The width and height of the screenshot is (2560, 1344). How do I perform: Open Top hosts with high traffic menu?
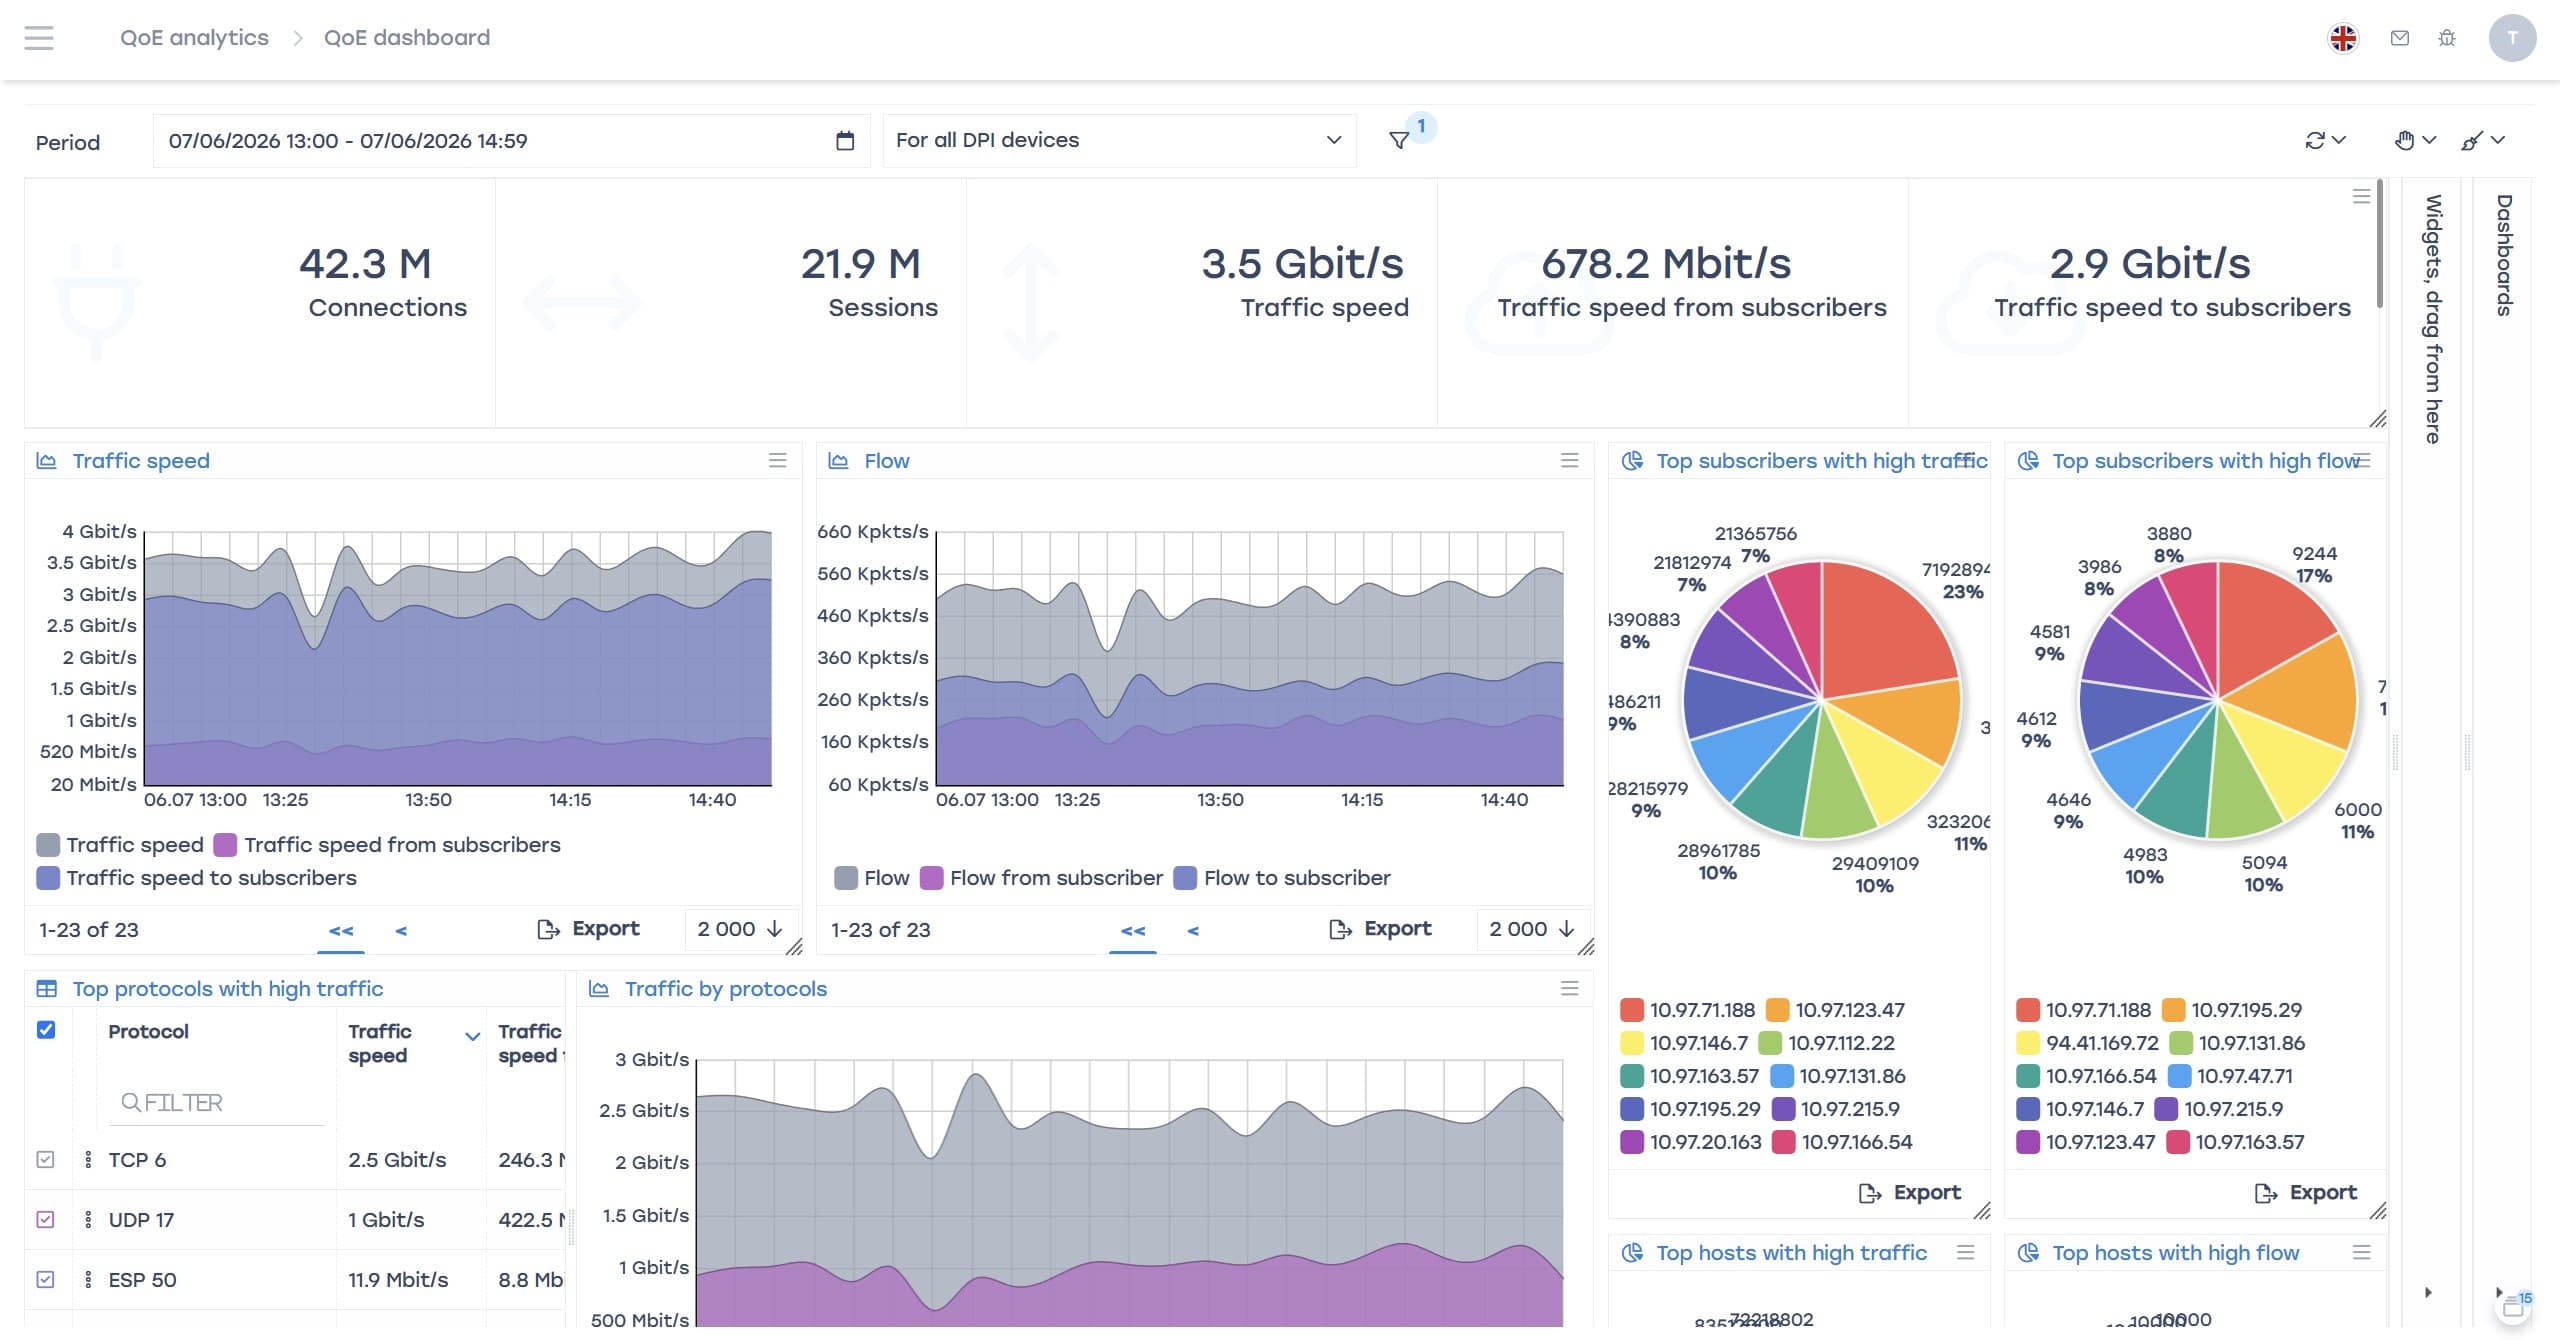(x=1965, y=1252)
